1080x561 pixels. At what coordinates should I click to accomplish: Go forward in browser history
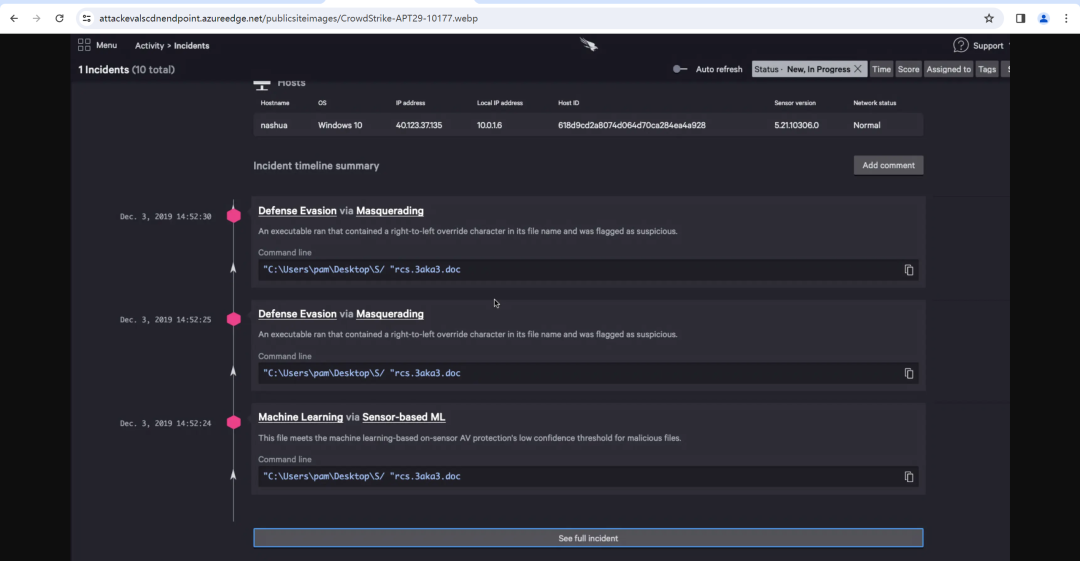click(37, 19)
